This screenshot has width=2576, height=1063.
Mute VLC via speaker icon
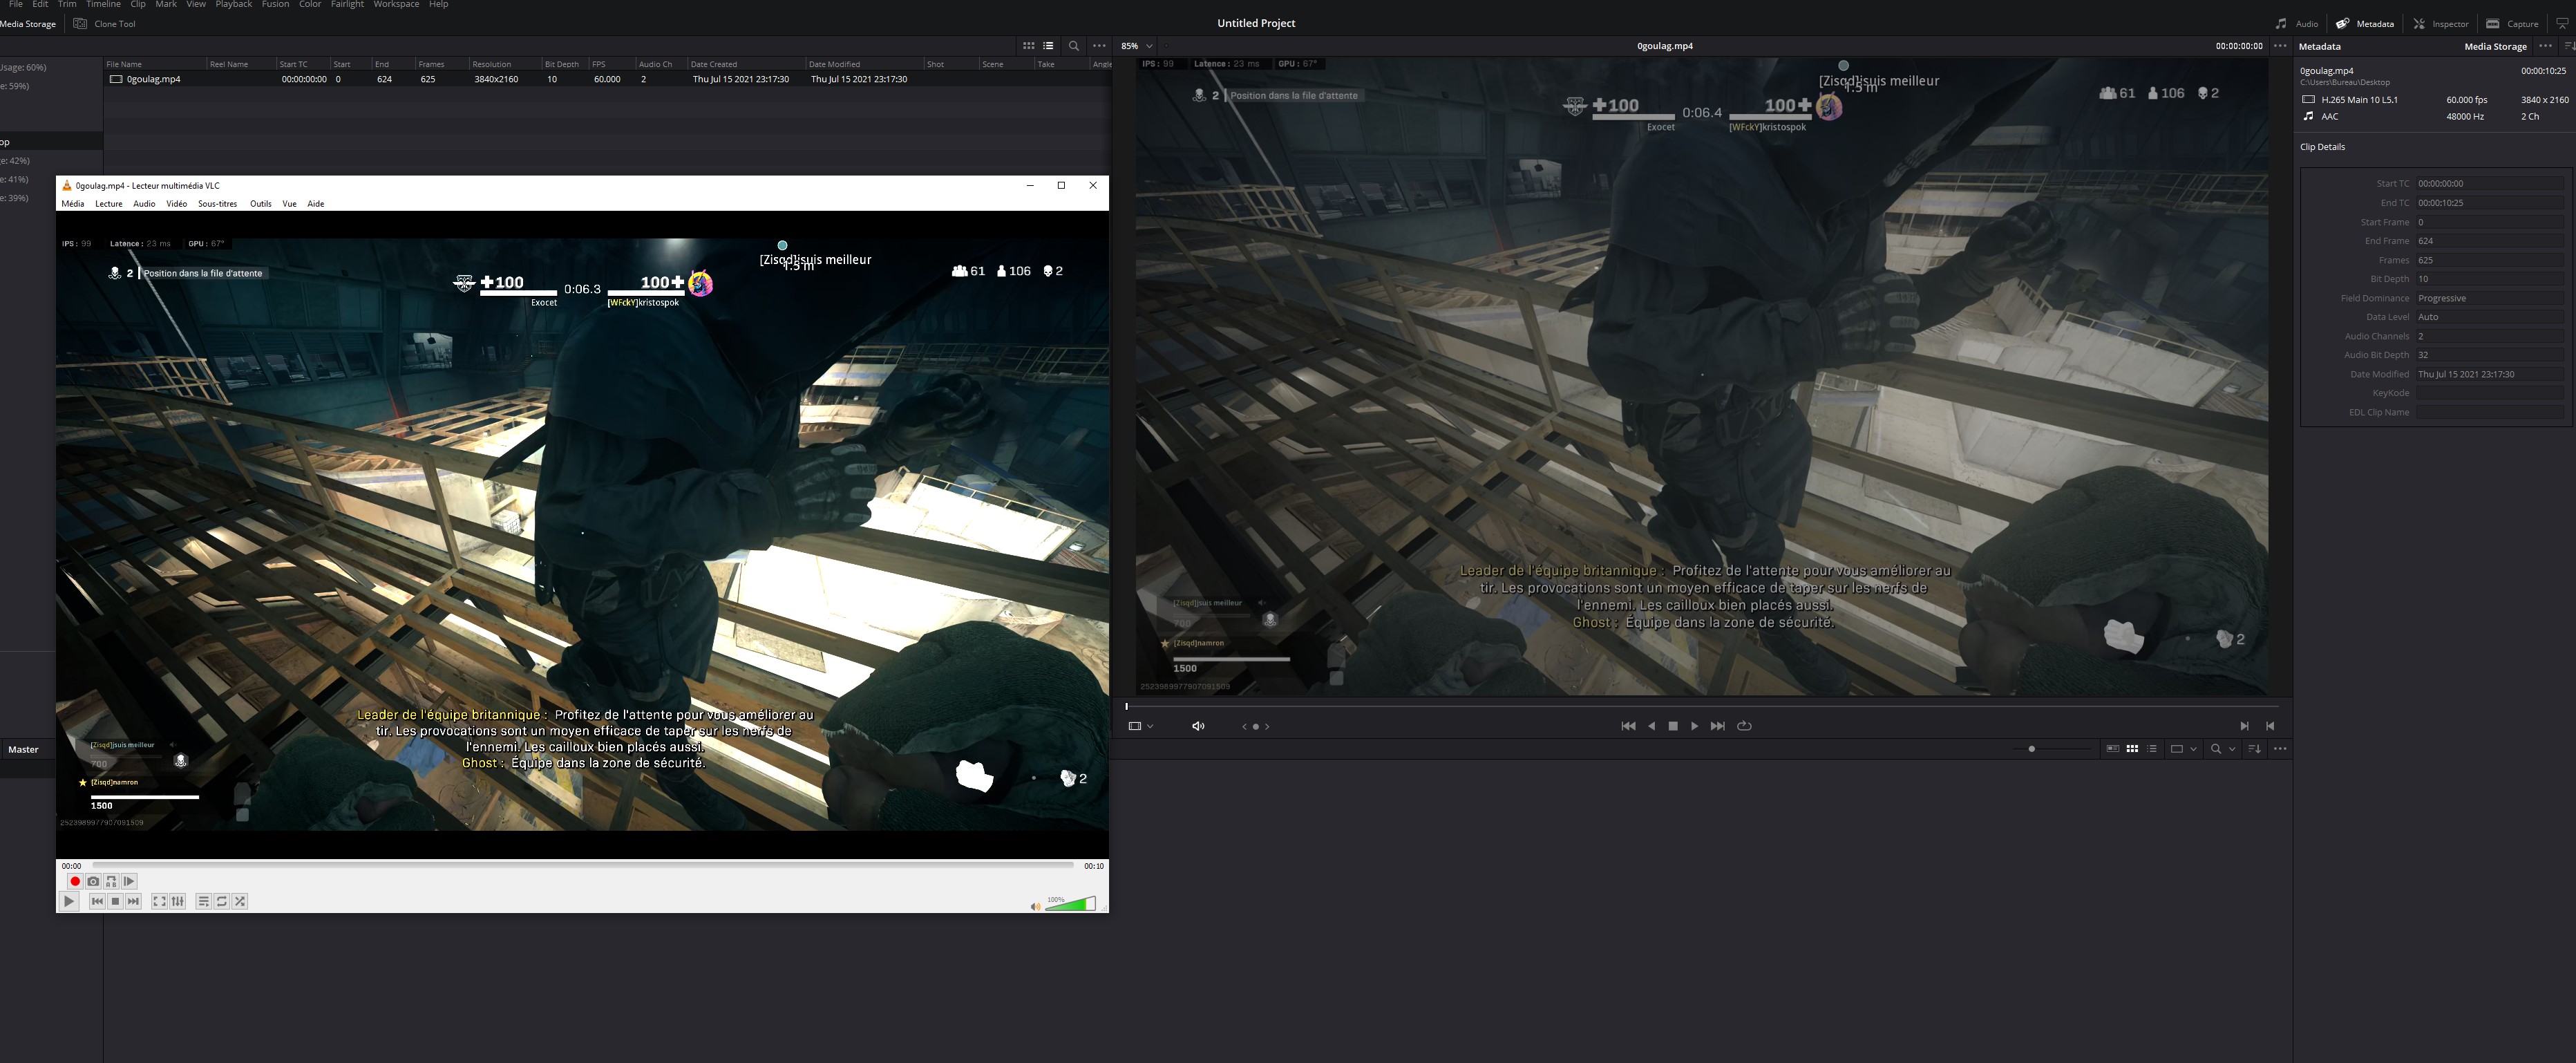coord(1035,906)
